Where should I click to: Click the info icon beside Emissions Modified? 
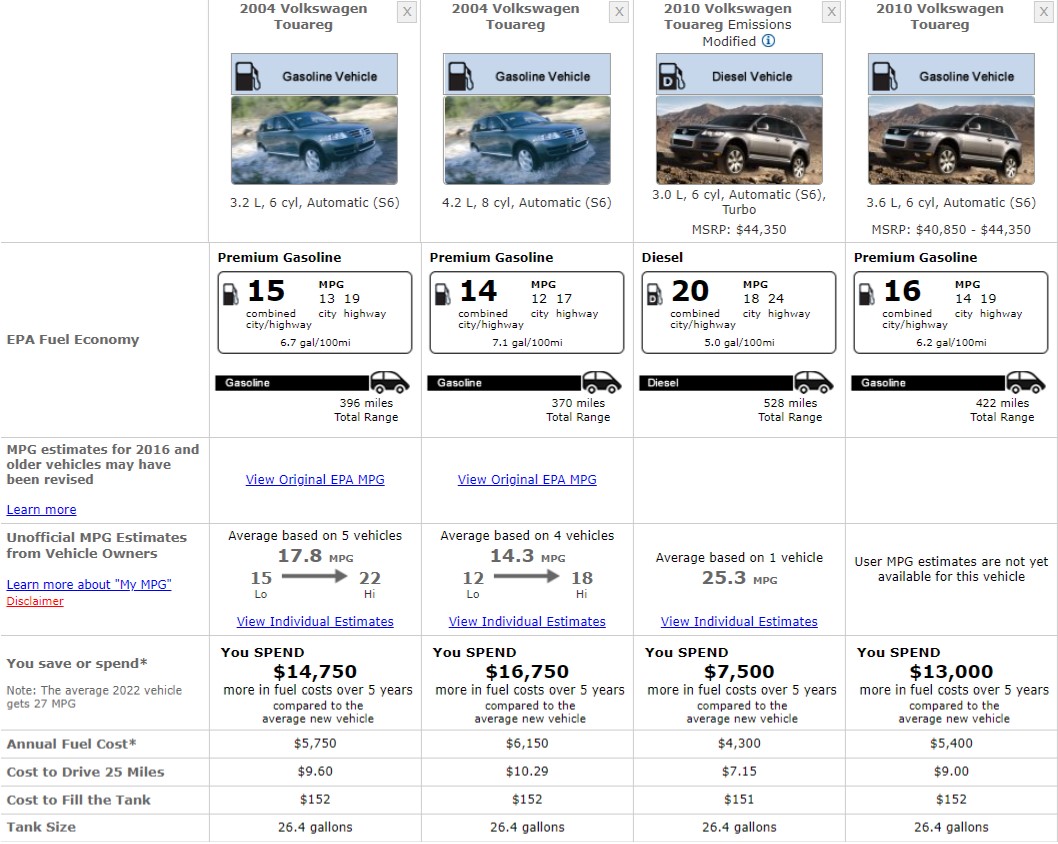[x=768, y=40]
